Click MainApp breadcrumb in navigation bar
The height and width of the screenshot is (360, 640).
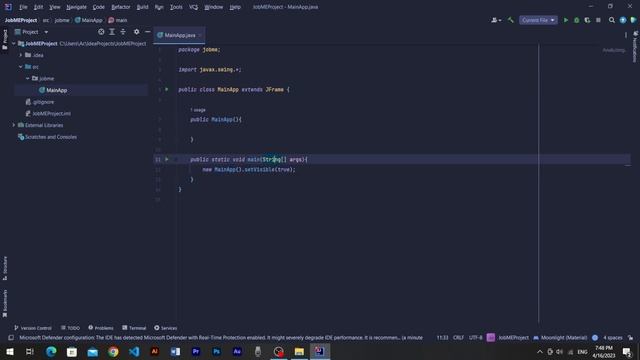coord(89,20)
